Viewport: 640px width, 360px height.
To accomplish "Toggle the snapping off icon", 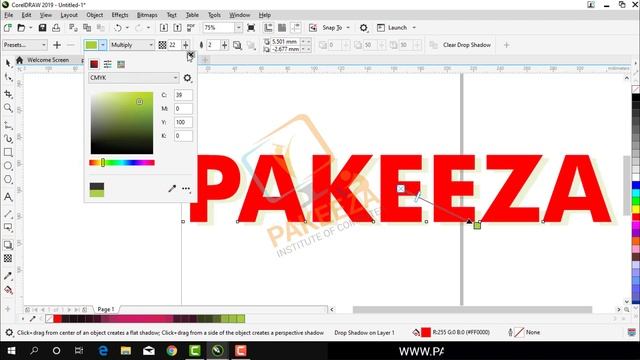I will point(313,28).
